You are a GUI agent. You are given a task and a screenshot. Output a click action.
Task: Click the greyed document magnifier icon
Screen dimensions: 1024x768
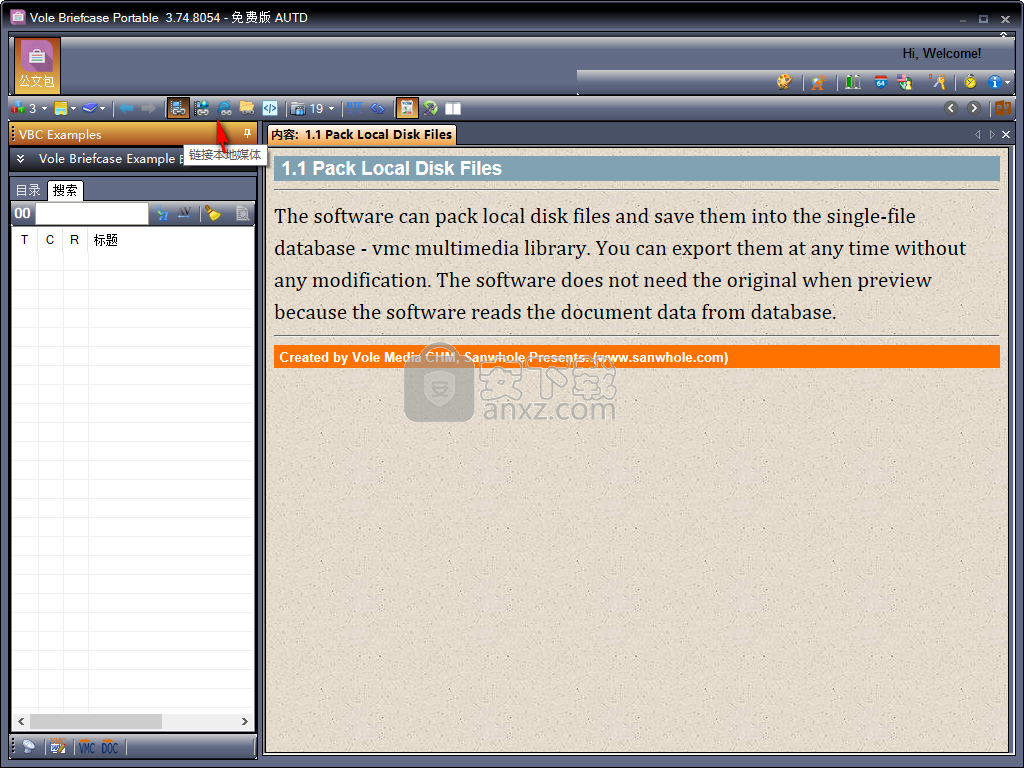(x=242, y=213)
